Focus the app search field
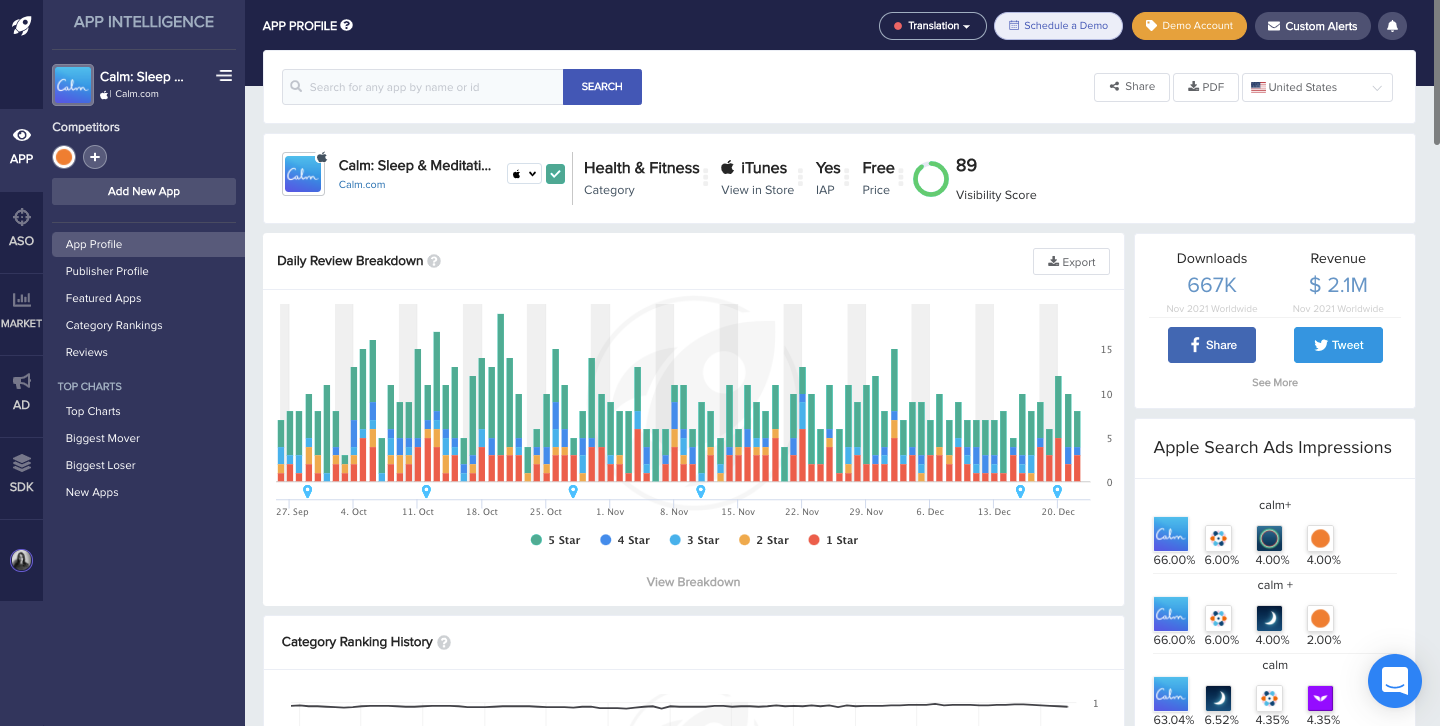Image resolution: width=1440 pixels, height=726 pixels. click(x=423, y=87)
